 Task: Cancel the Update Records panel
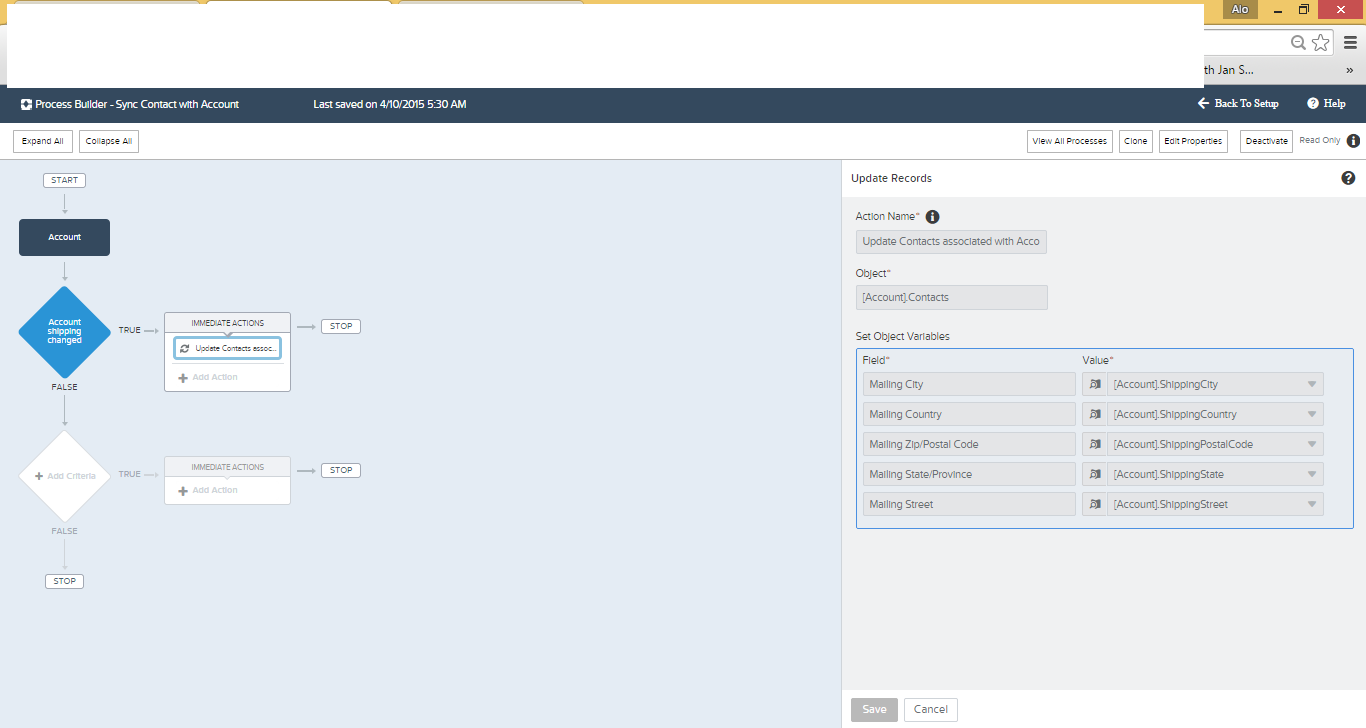pyautogui.click(x=931, y=709)
